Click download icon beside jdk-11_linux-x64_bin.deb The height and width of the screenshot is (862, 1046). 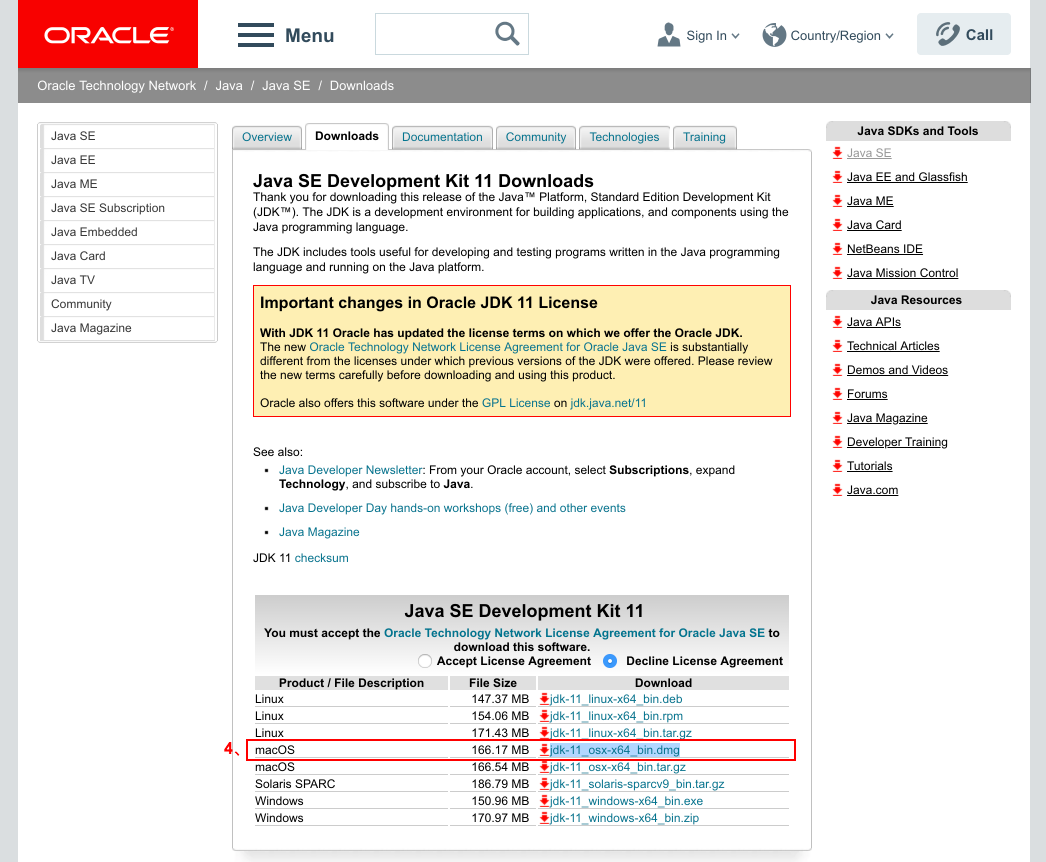pos(544,699)
